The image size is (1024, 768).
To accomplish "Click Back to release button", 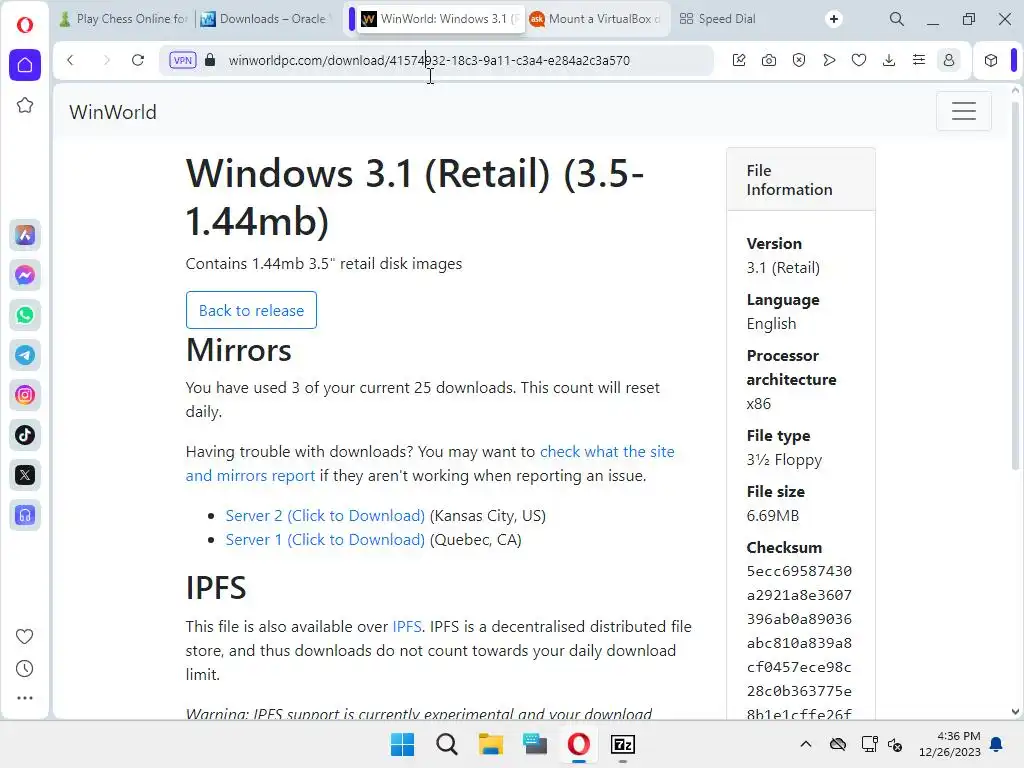I will [x=251, y=310].
